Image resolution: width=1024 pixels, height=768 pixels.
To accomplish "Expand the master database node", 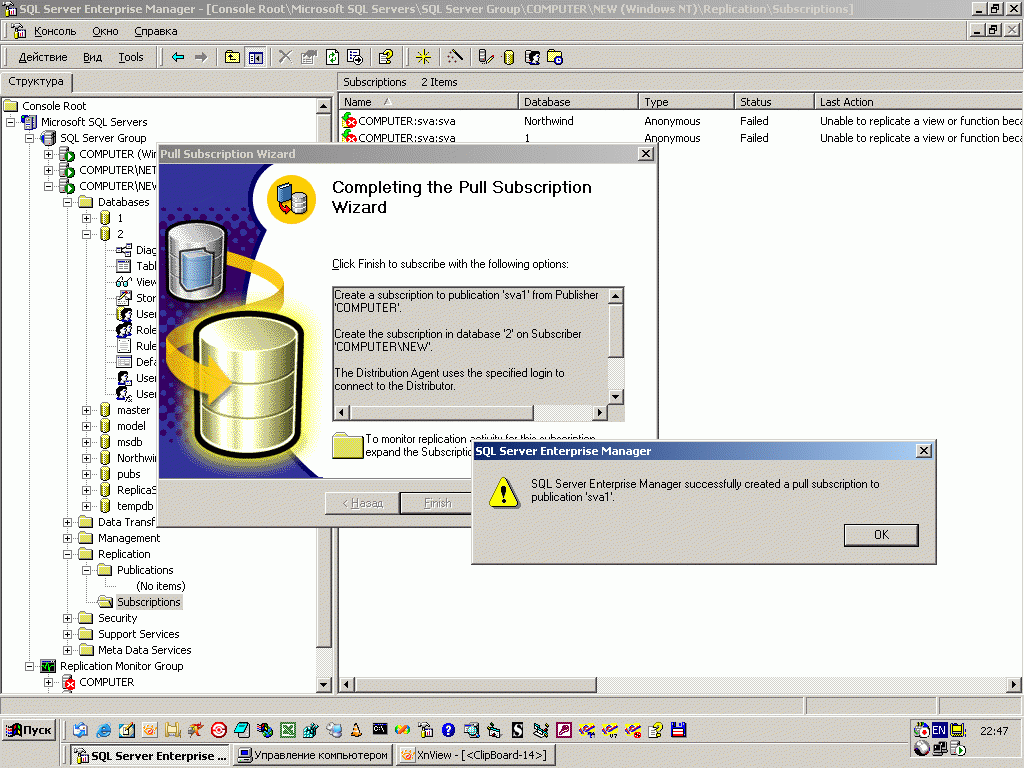I will (x=86, y=410).
